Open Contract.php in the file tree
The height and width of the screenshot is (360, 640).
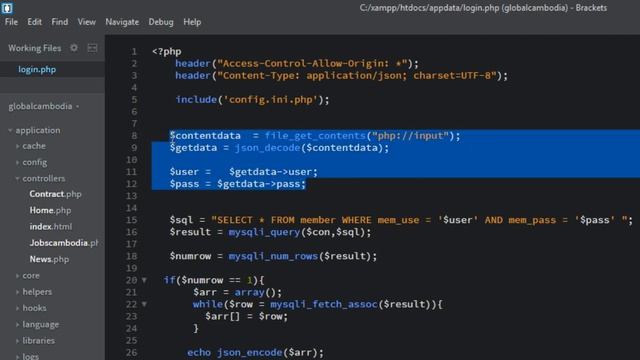56,194
